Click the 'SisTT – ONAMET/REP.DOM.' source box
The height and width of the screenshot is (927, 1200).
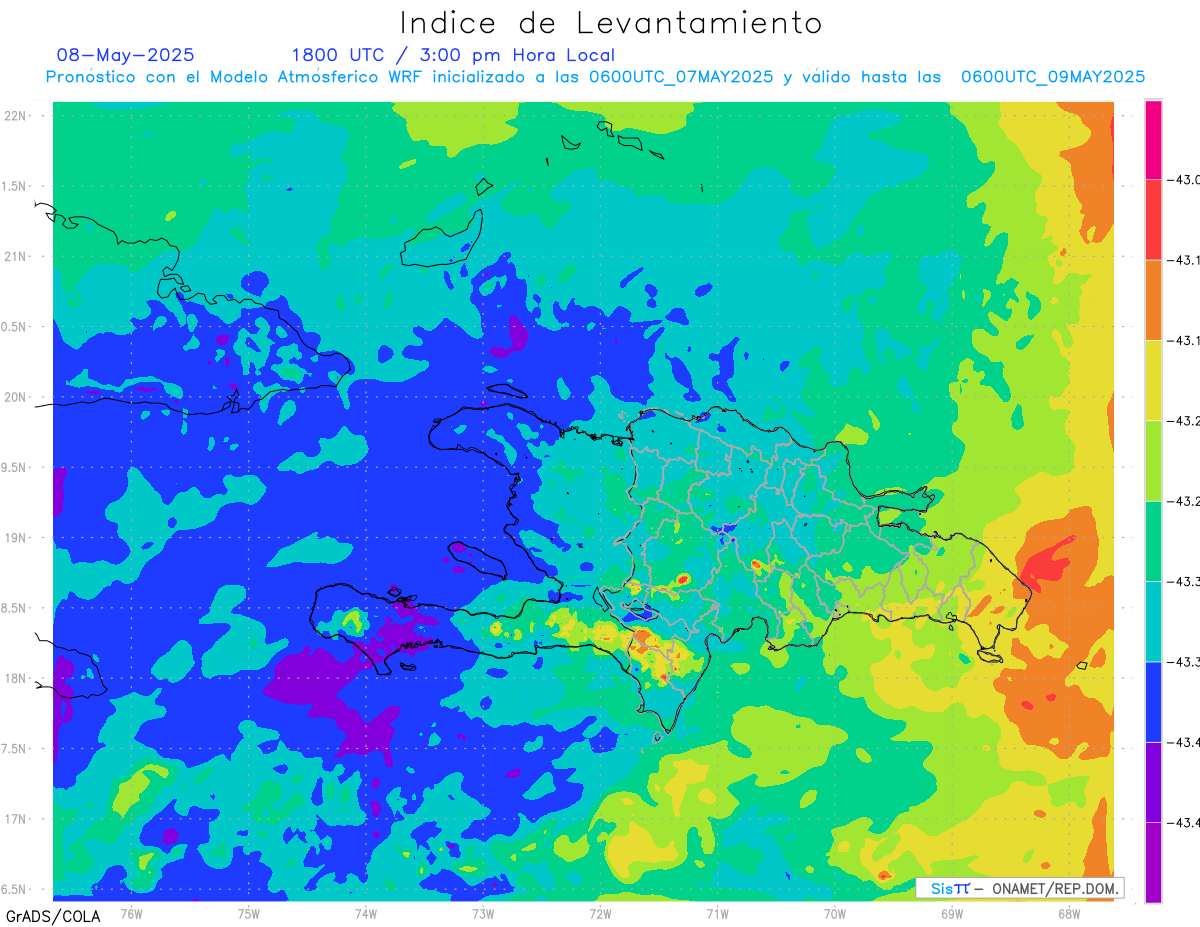point(1020,888)
